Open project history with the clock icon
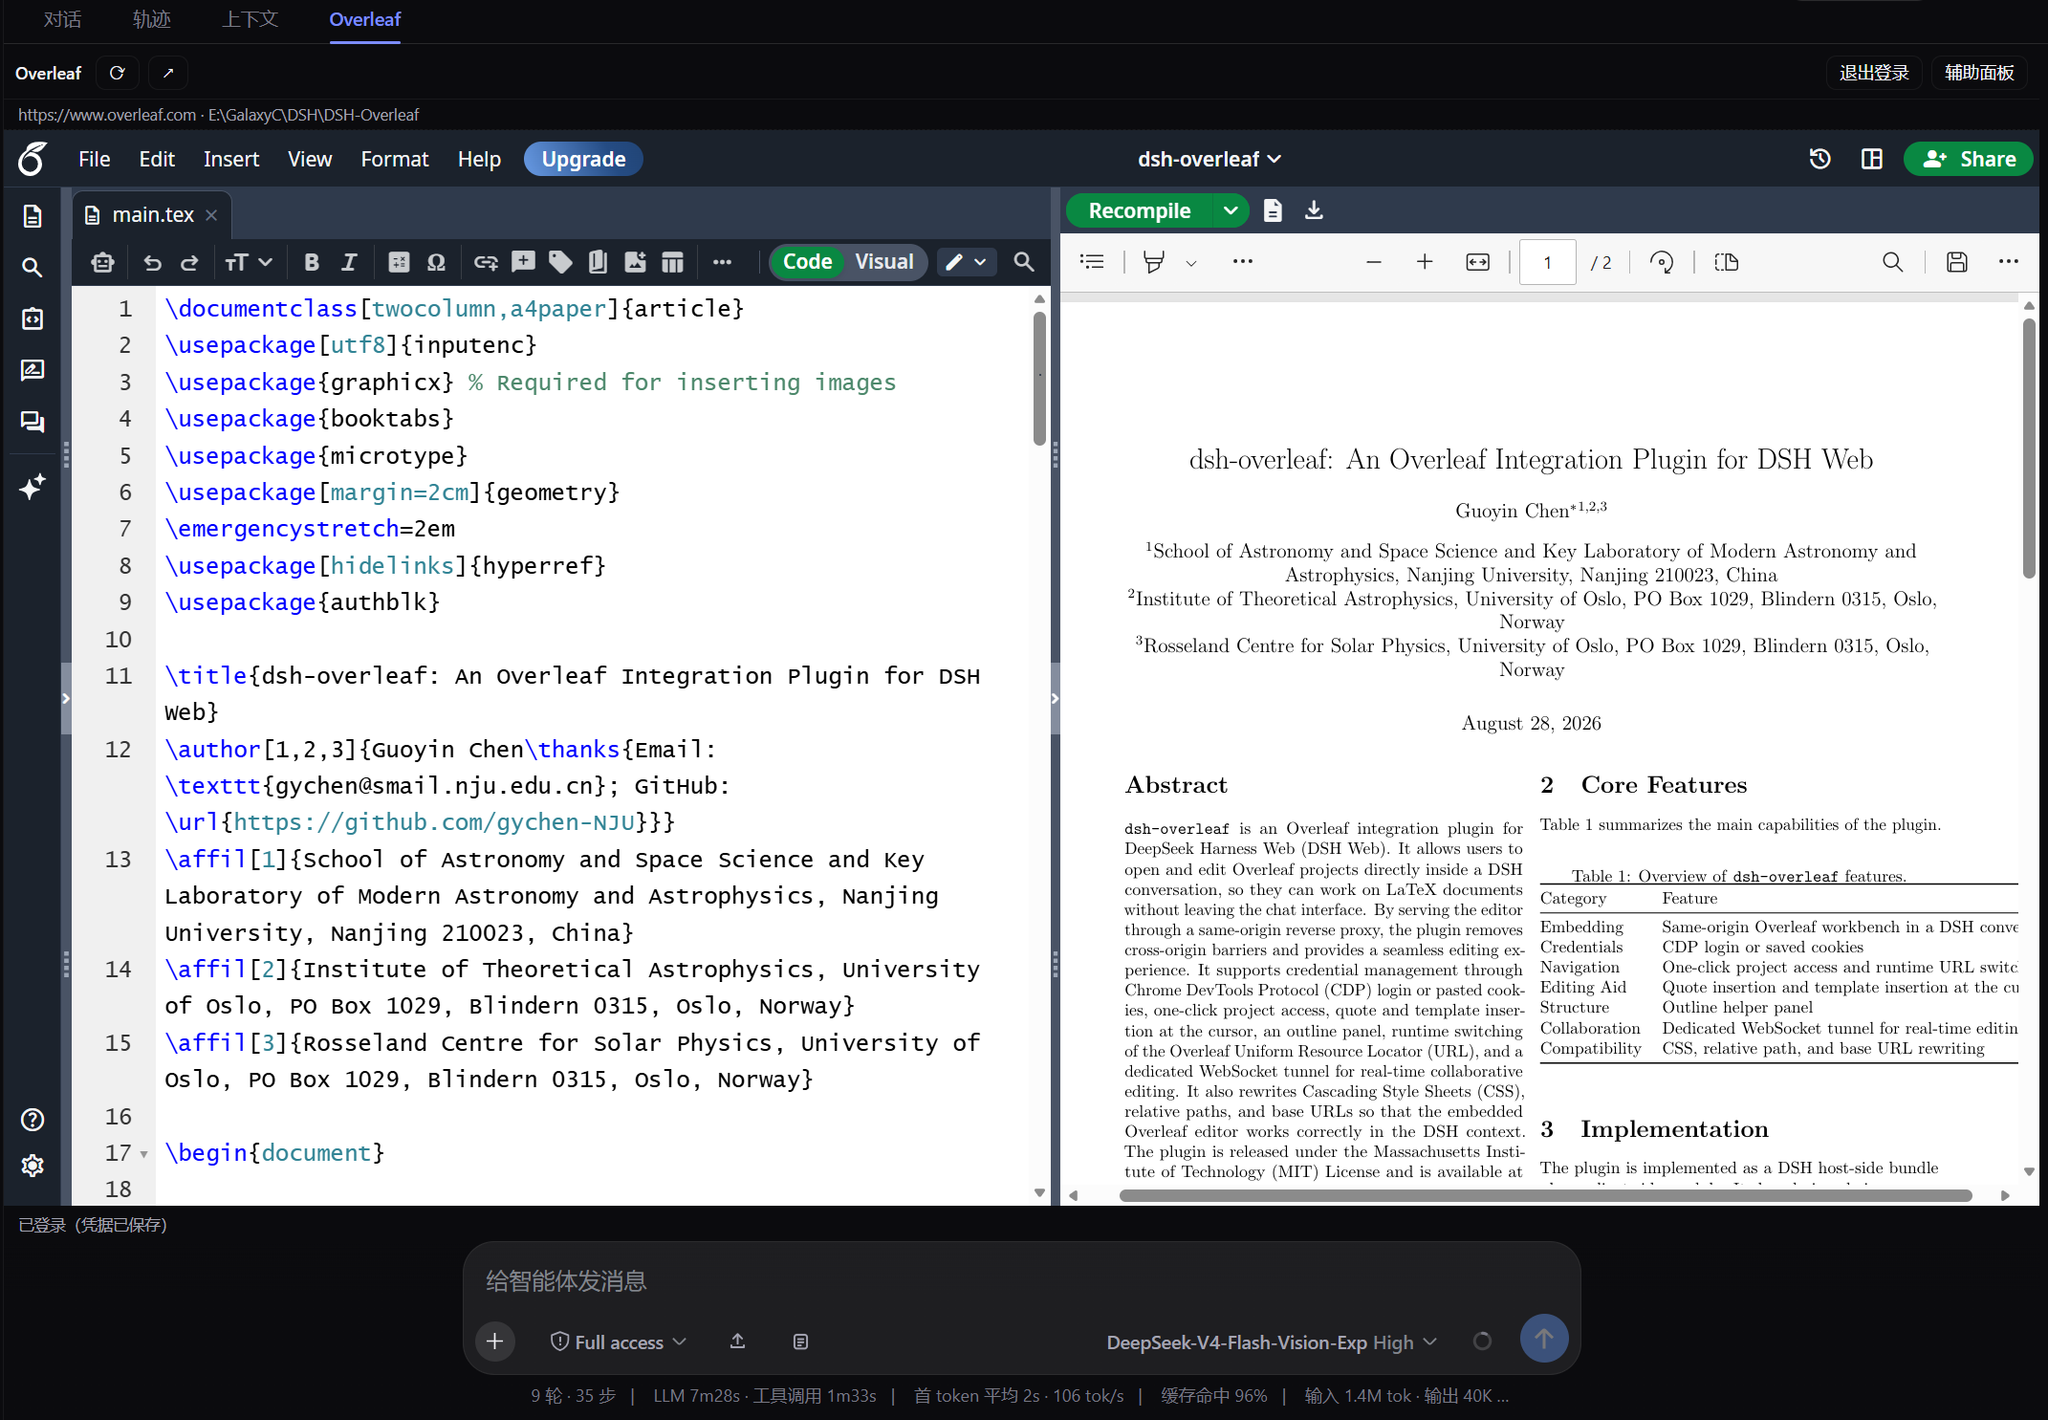Image resolution: width=2048 pixels, height=1420 pixels. click(1820, 159)
